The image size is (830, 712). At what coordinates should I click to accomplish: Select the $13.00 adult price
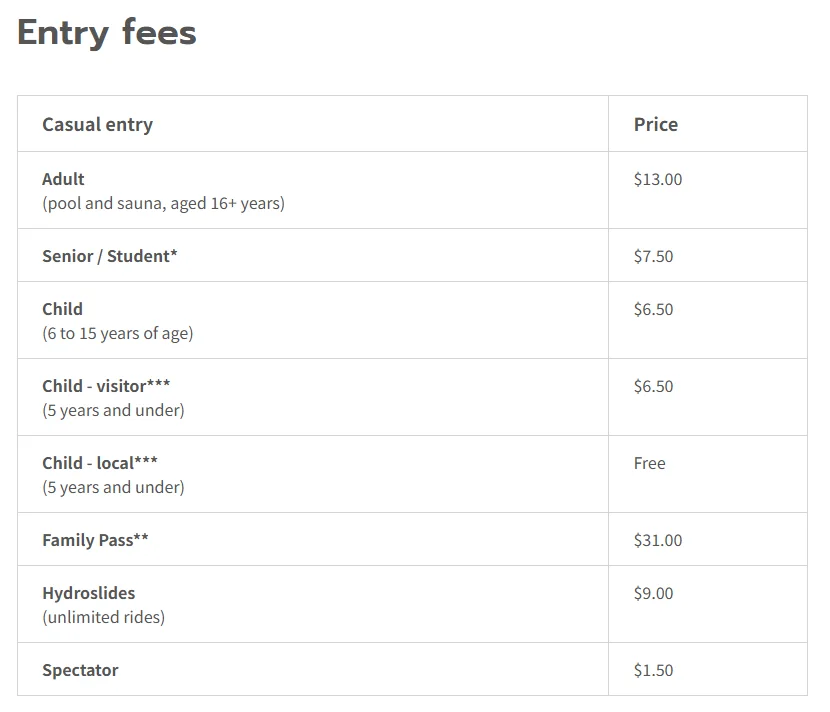(658, 179)
